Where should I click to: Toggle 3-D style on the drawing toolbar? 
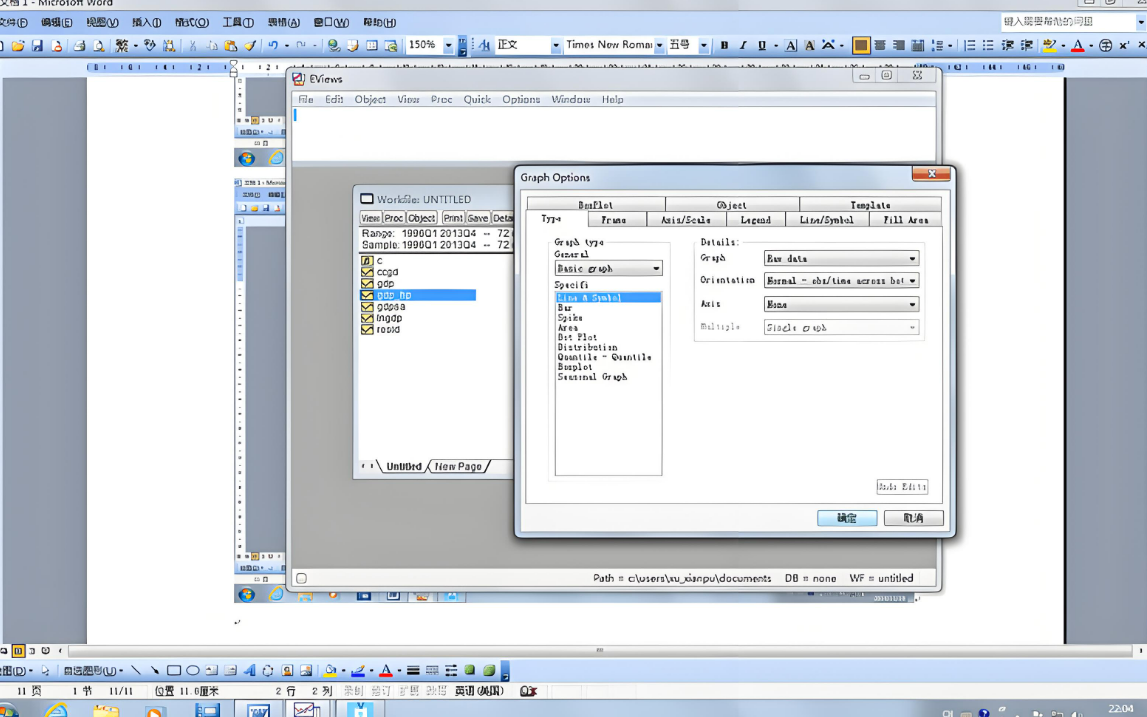coord(489,670)
